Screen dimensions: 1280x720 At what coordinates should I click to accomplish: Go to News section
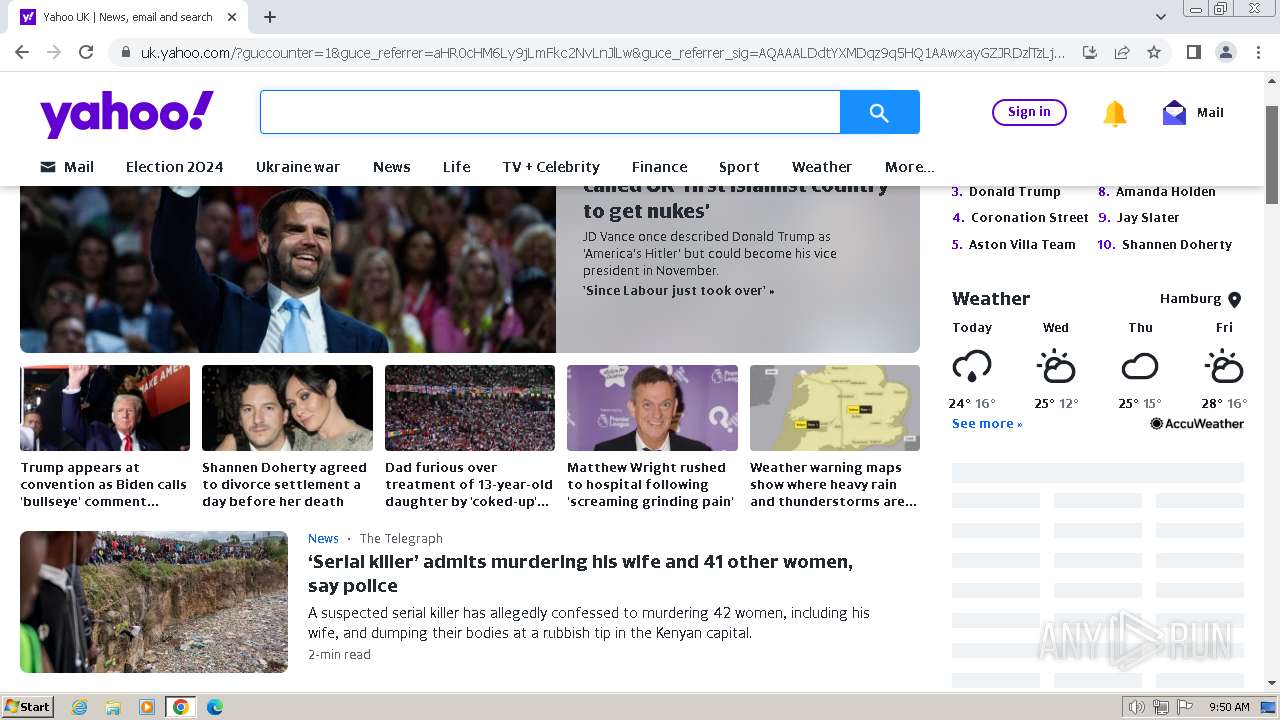tap(392, 167)
